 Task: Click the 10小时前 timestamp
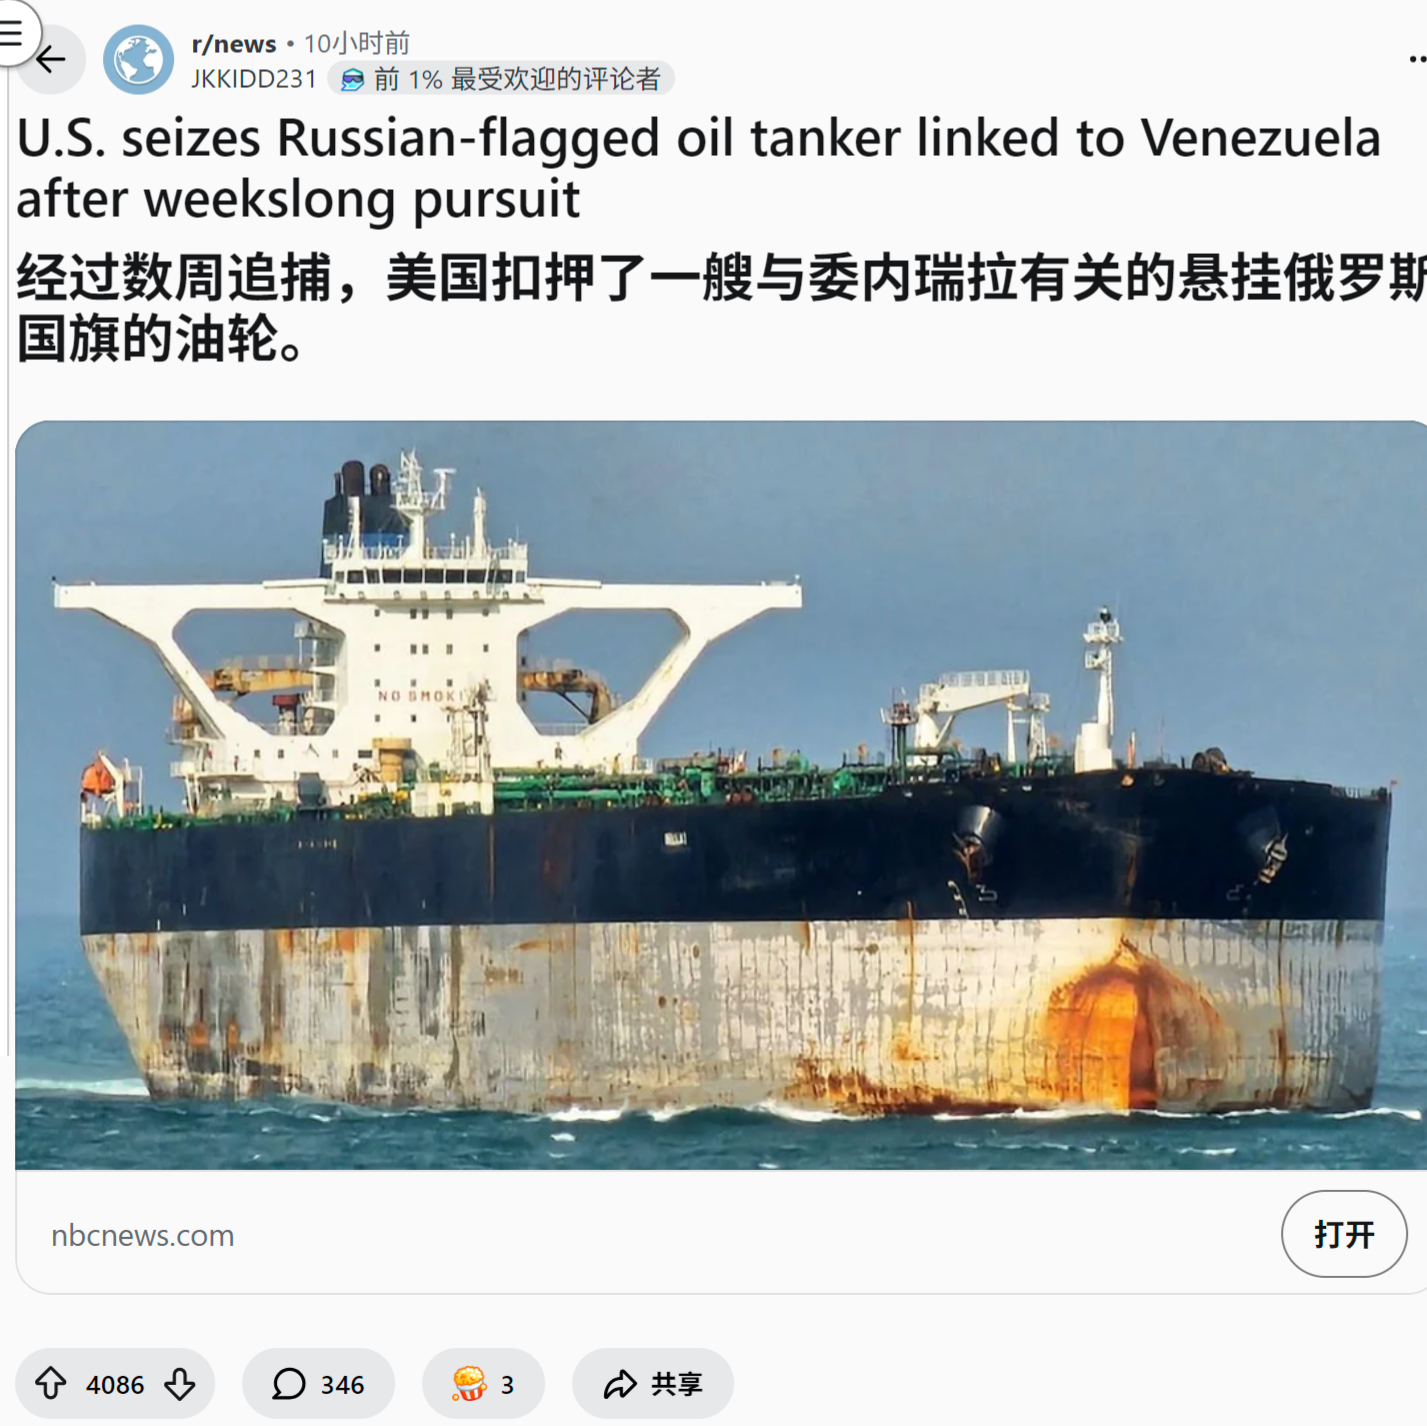(x=357, y=44)
